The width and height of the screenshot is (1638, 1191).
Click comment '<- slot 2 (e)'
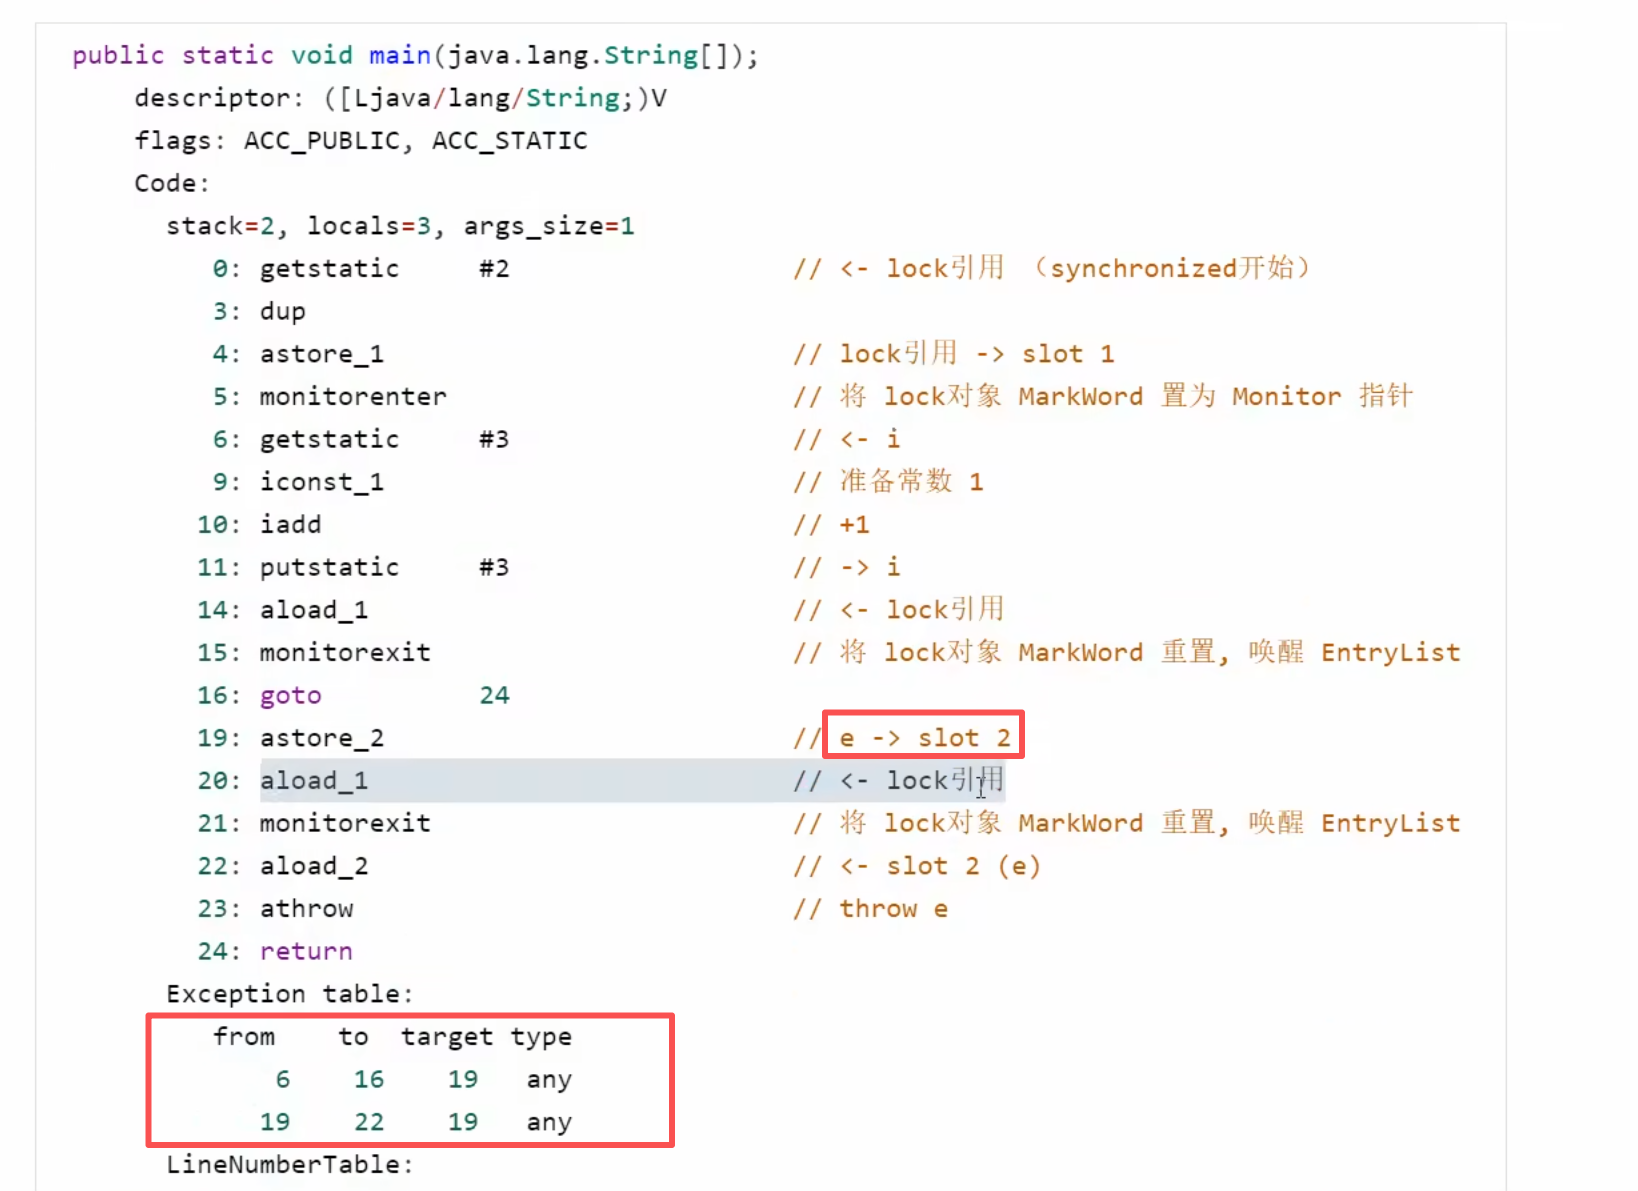[940, 866]
